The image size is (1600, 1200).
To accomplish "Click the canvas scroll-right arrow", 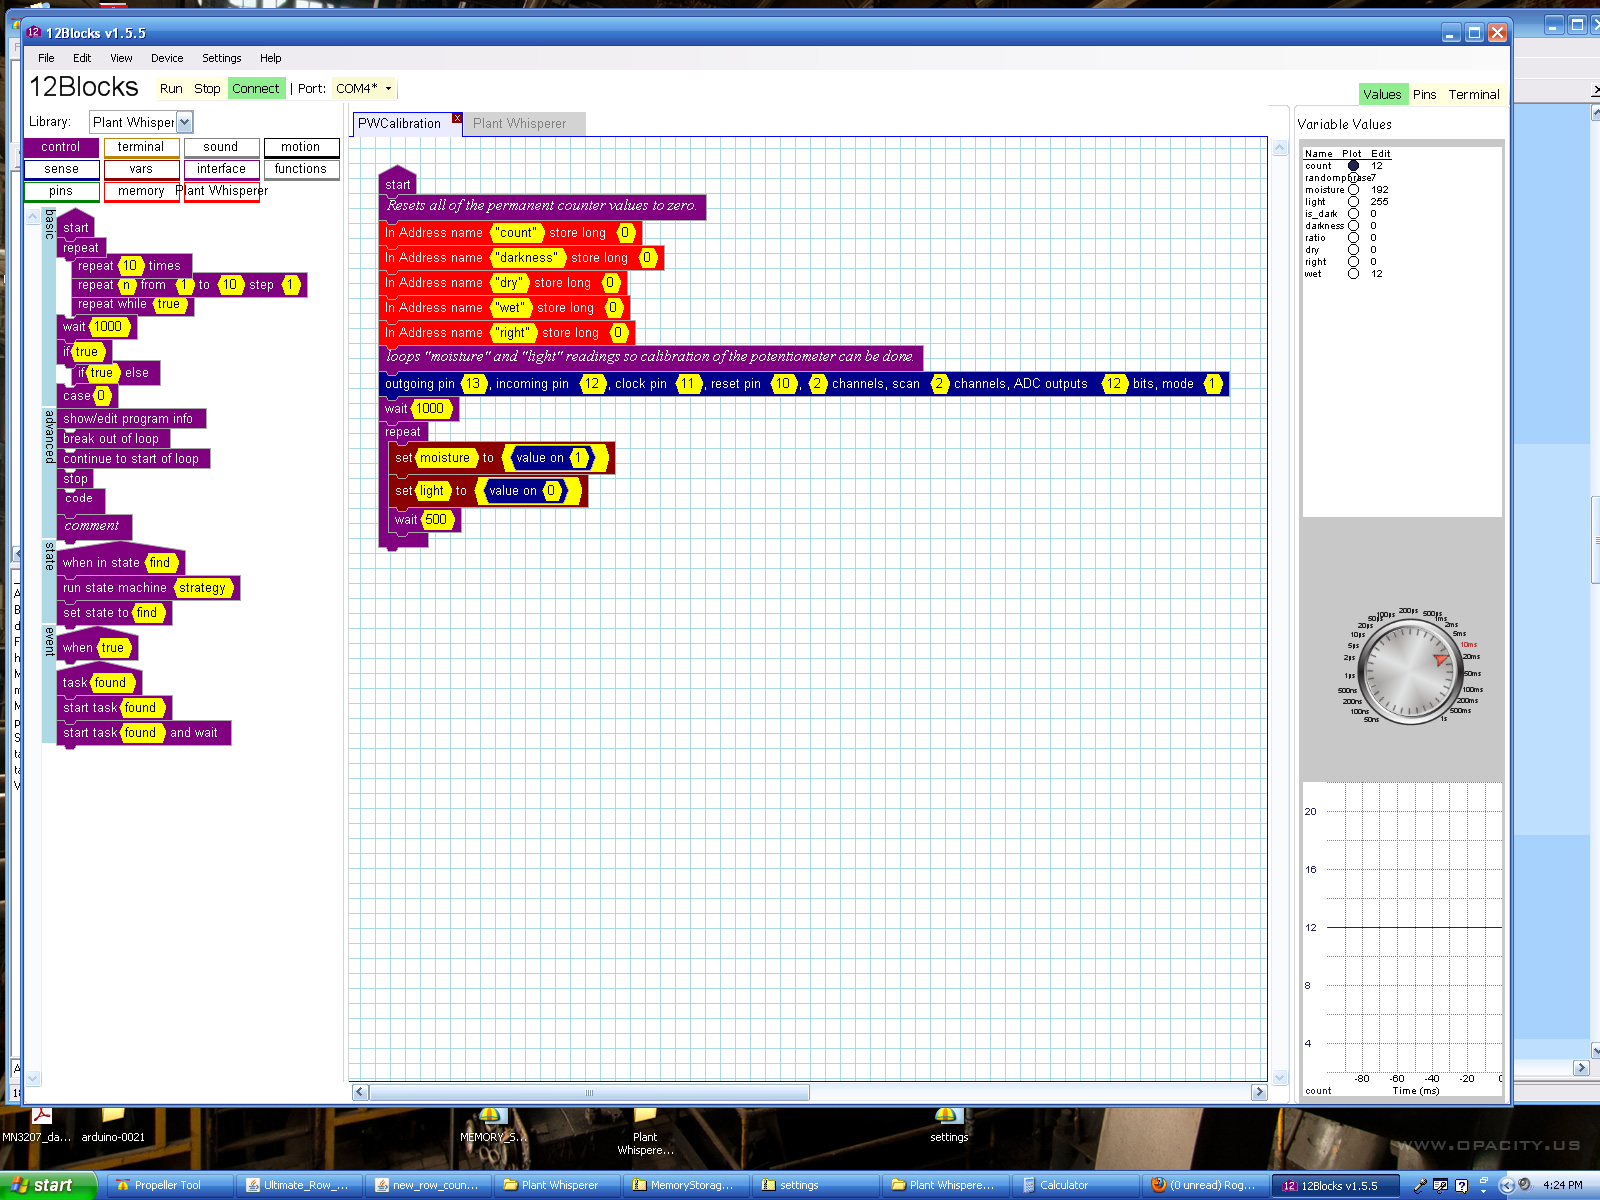I will pos(1259,1093).
